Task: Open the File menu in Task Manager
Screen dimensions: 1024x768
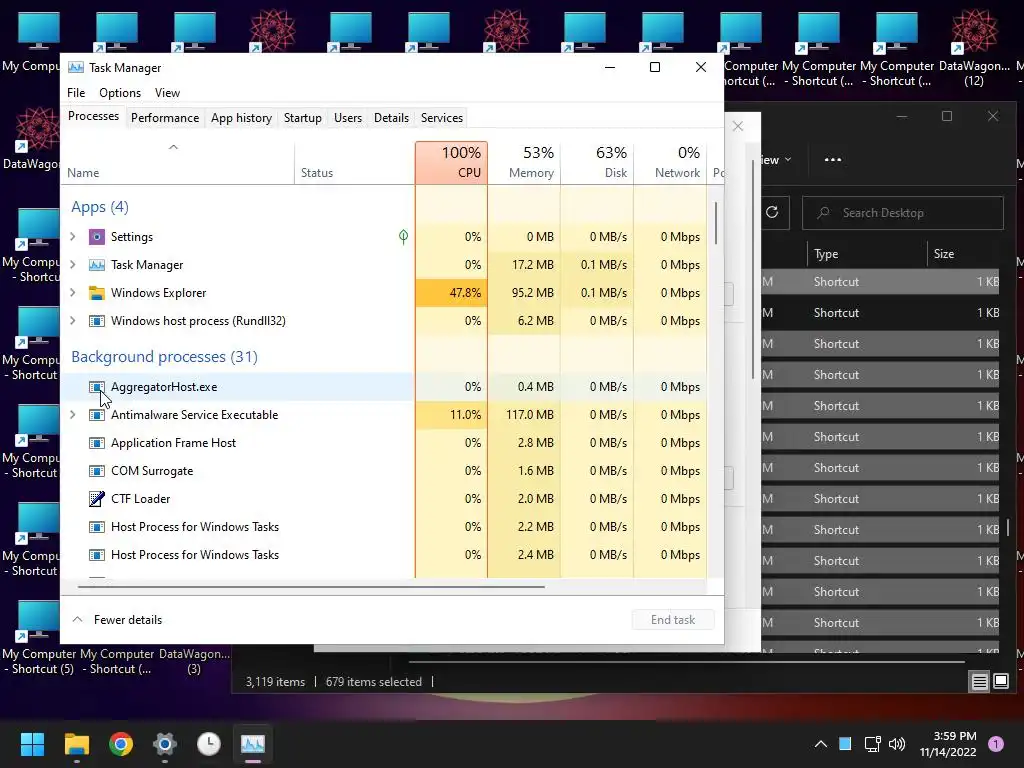Action: [76, 93]
